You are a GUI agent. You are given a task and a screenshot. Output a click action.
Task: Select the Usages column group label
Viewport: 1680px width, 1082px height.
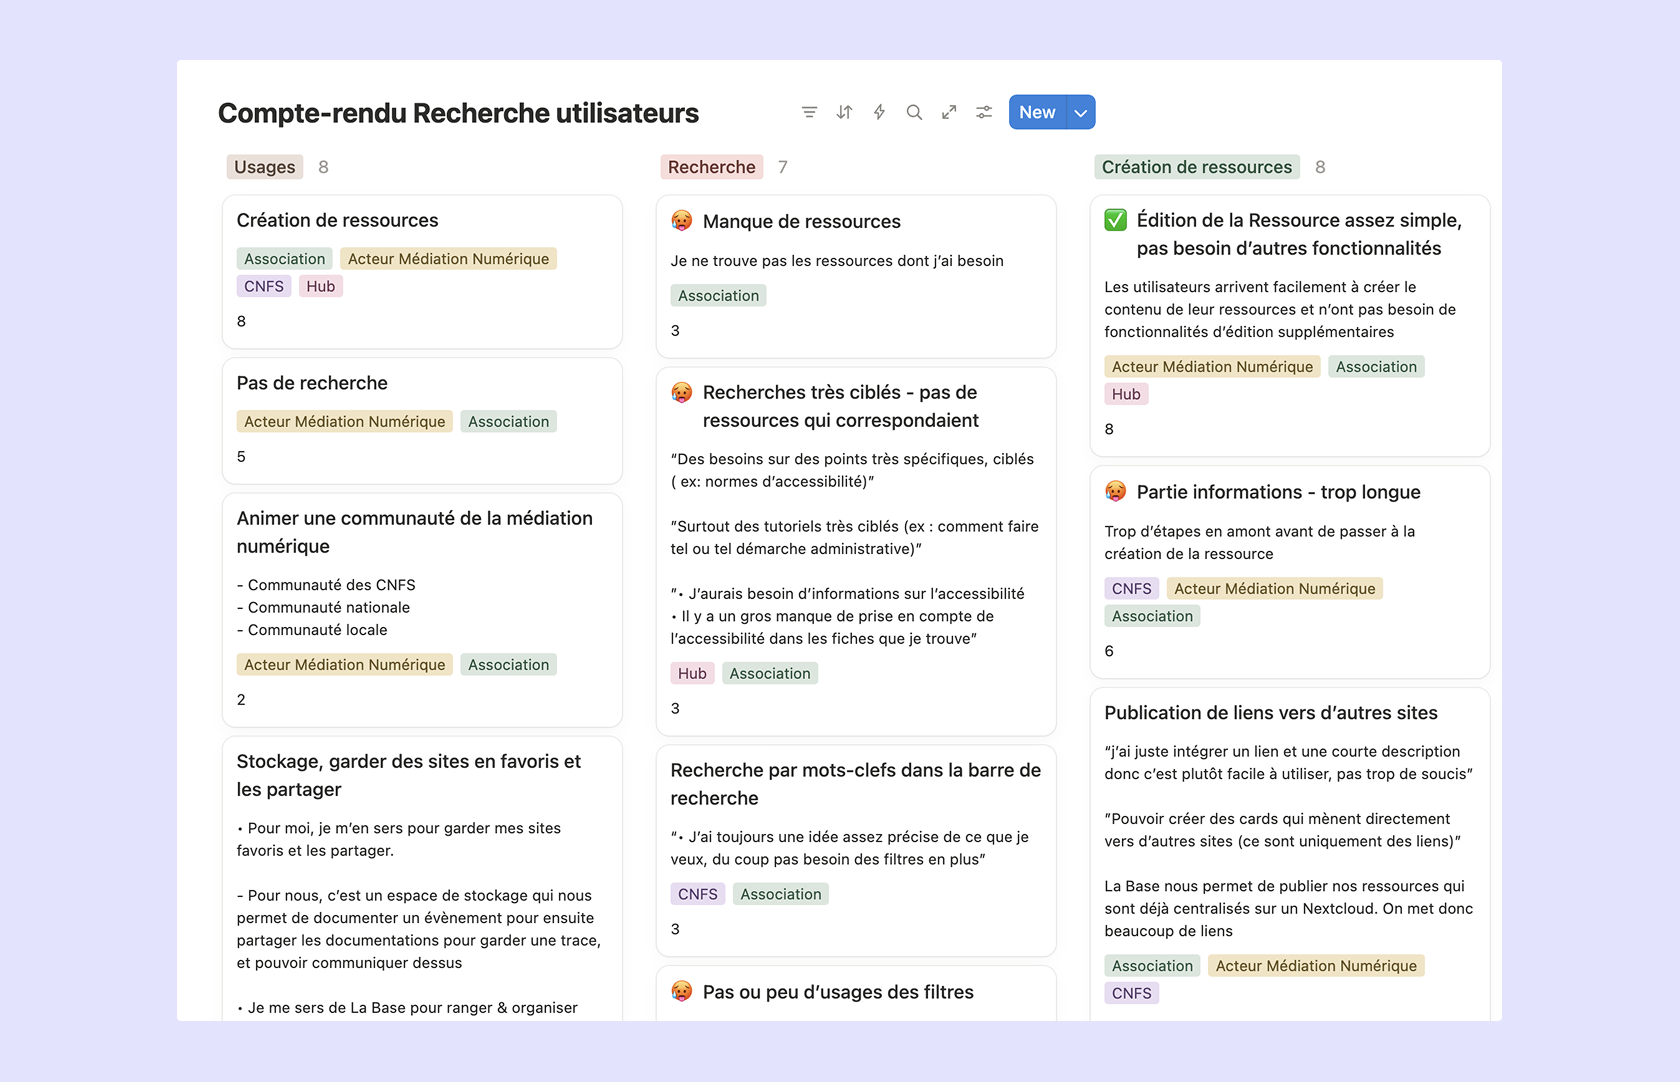pos(265,167)
